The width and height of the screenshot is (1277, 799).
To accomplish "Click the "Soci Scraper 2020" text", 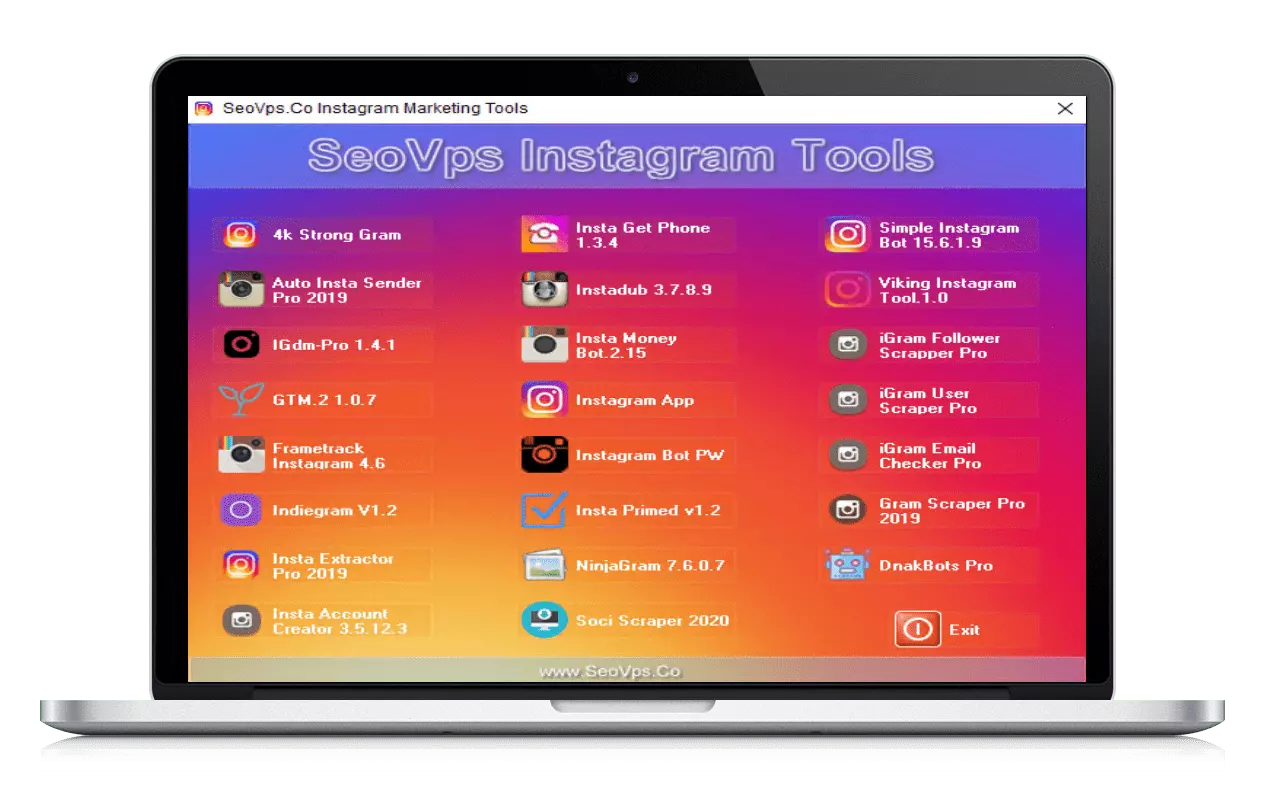I will click(x=652, y=620).
